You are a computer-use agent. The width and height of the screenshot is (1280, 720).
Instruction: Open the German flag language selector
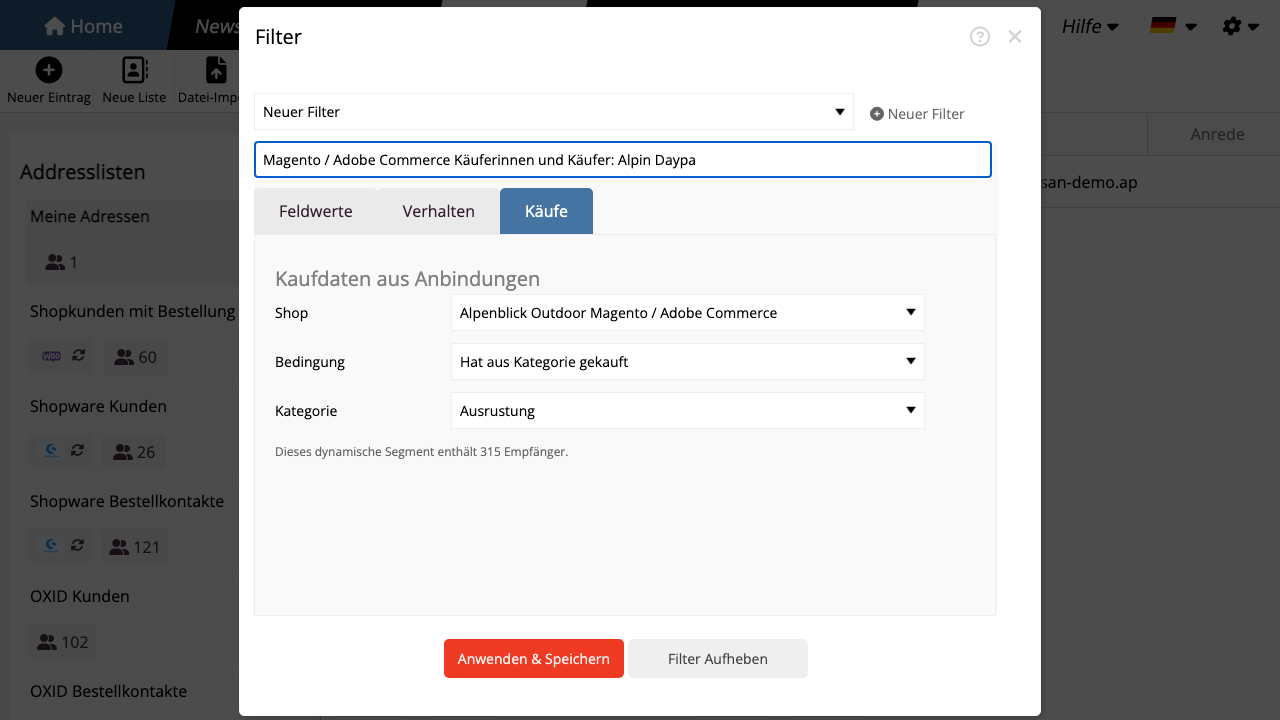tap(1173, 26)
